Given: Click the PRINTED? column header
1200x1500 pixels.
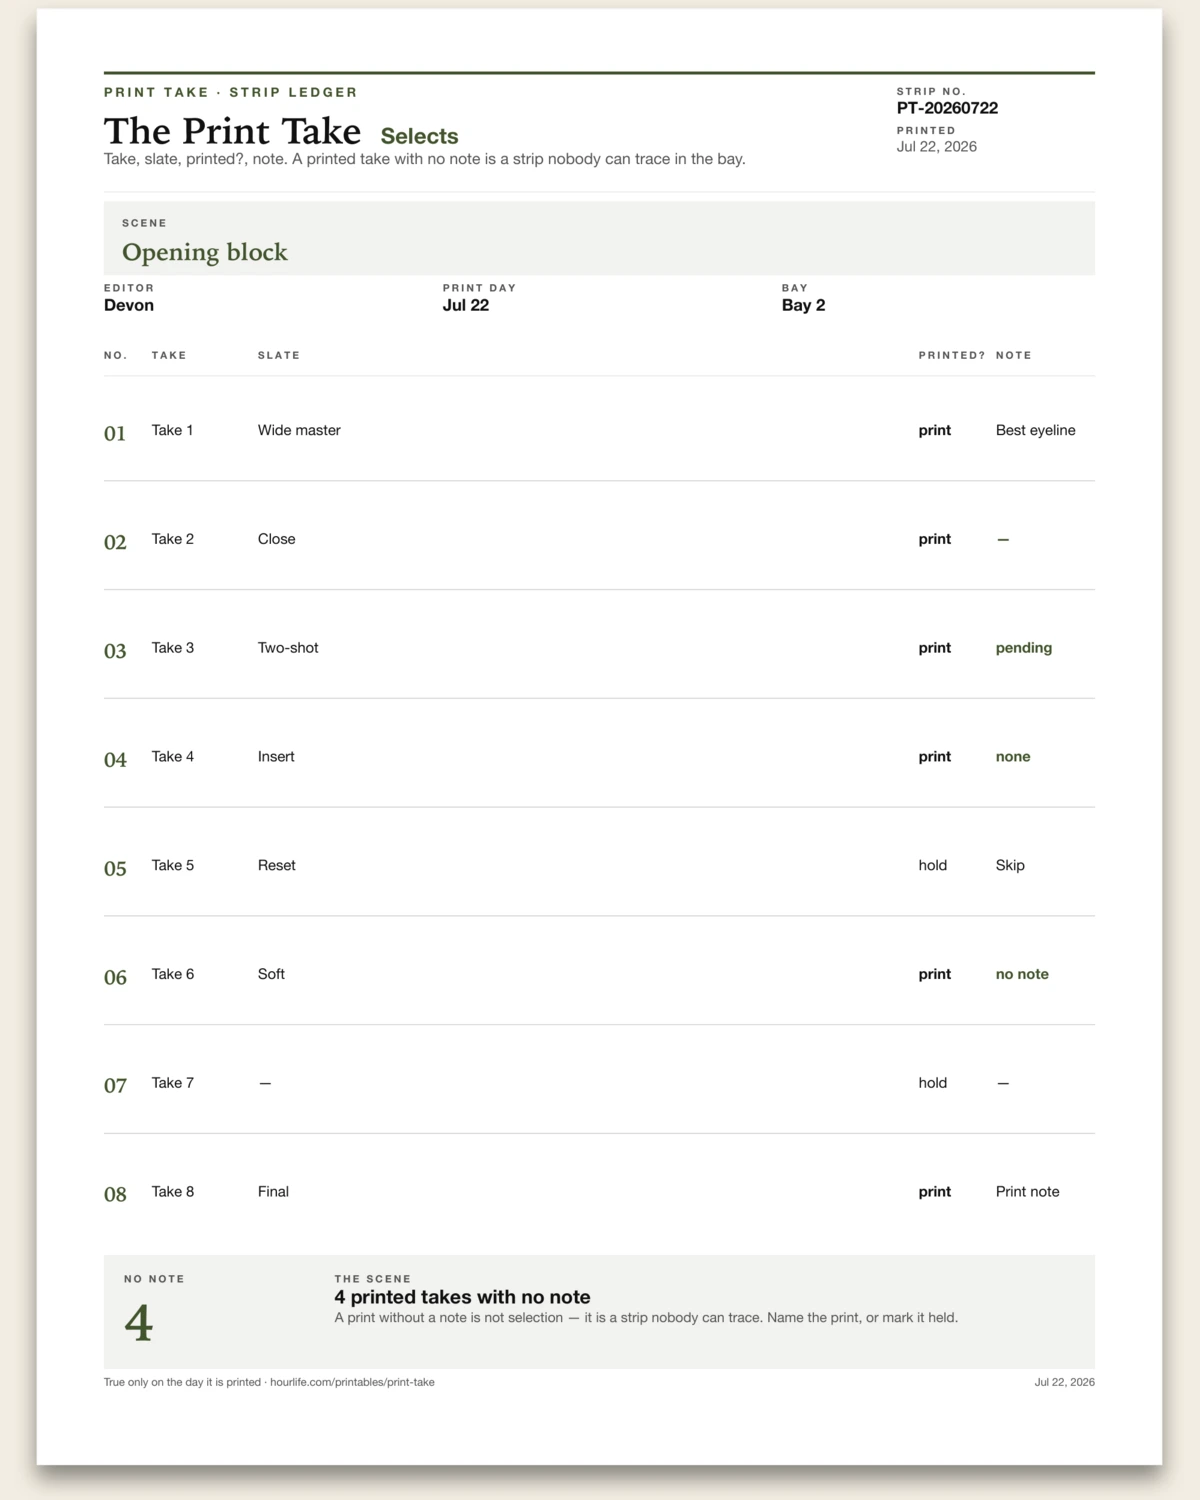Looking at the screenshot, I should (952, 355).
